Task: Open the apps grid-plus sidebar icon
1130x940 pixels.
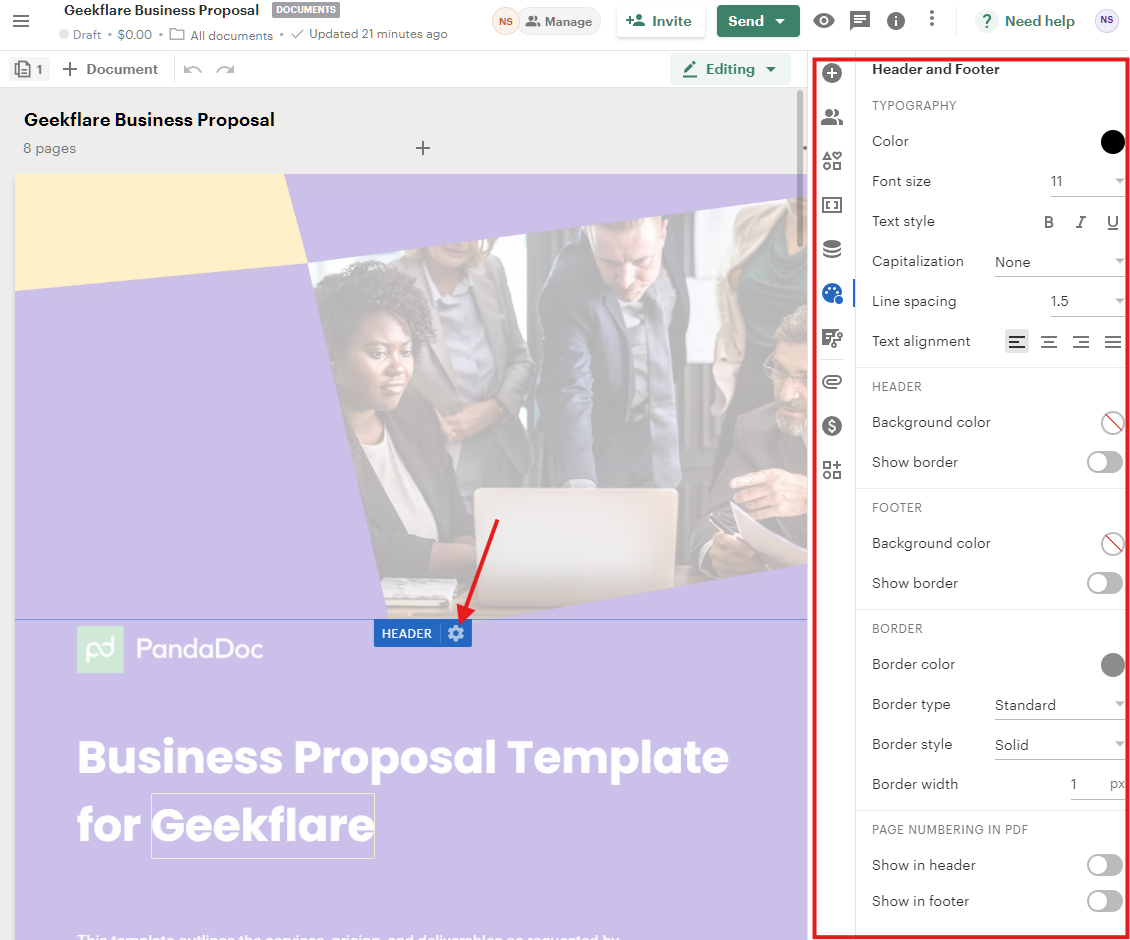Action: 832,470
